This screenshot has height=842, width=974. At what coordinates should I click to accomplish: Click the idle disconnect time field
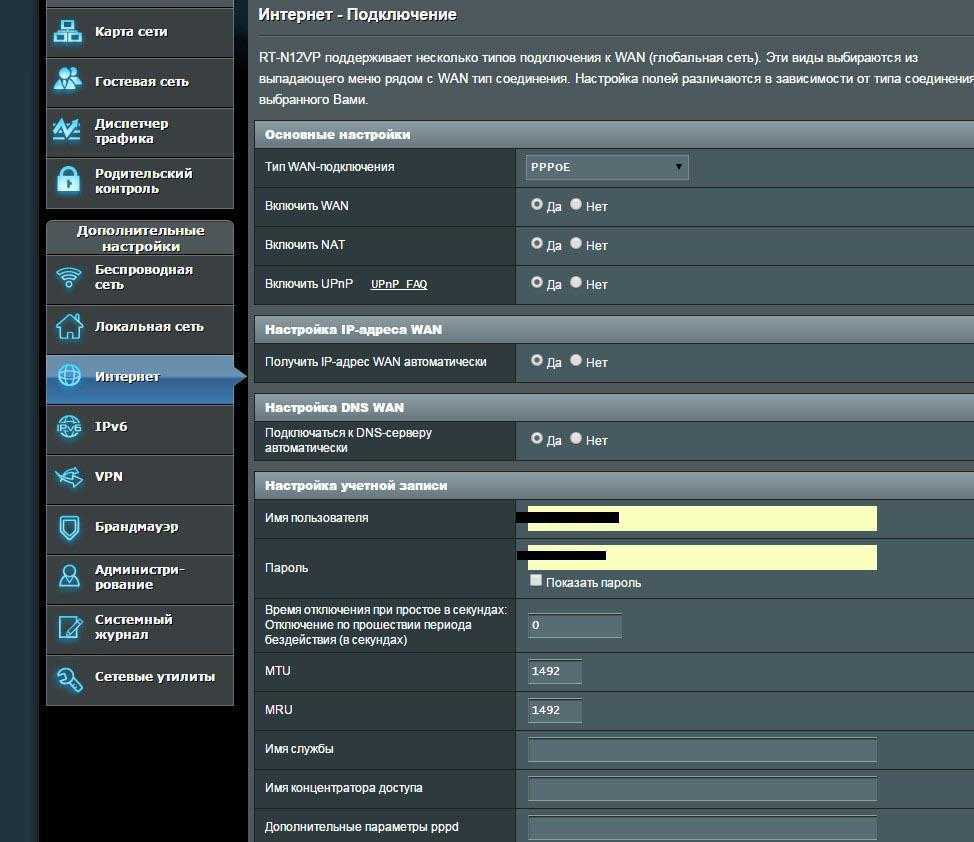[x=575, y=625]
